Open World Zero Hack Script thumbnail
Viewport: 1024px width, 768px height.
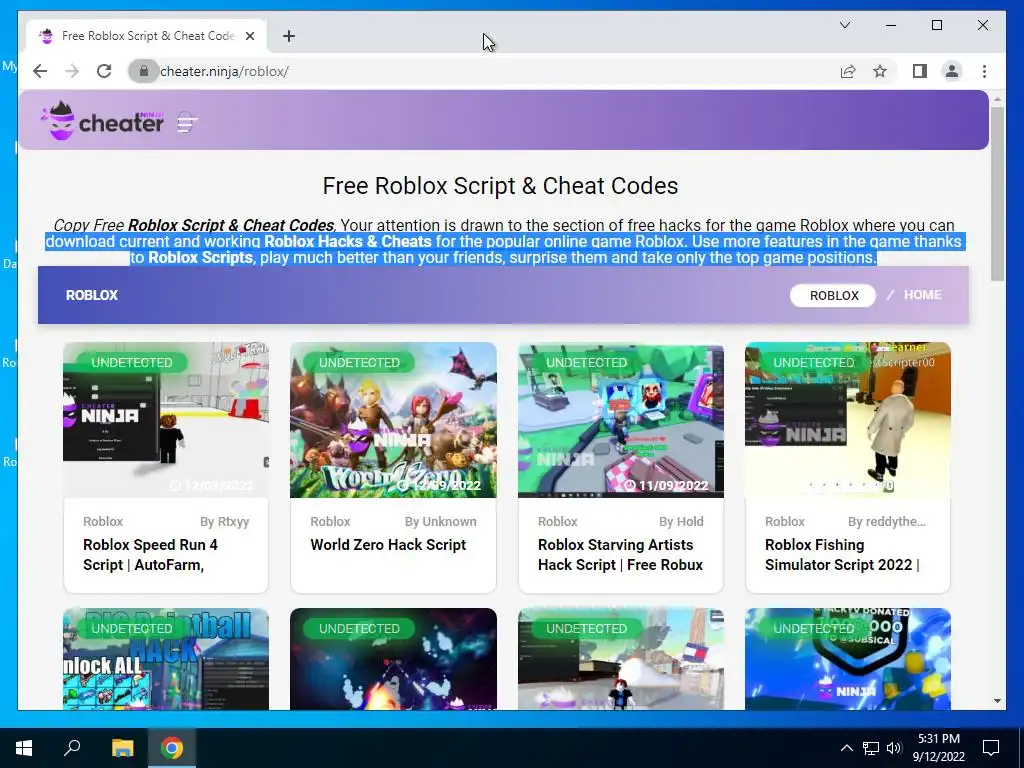[393, 420]
